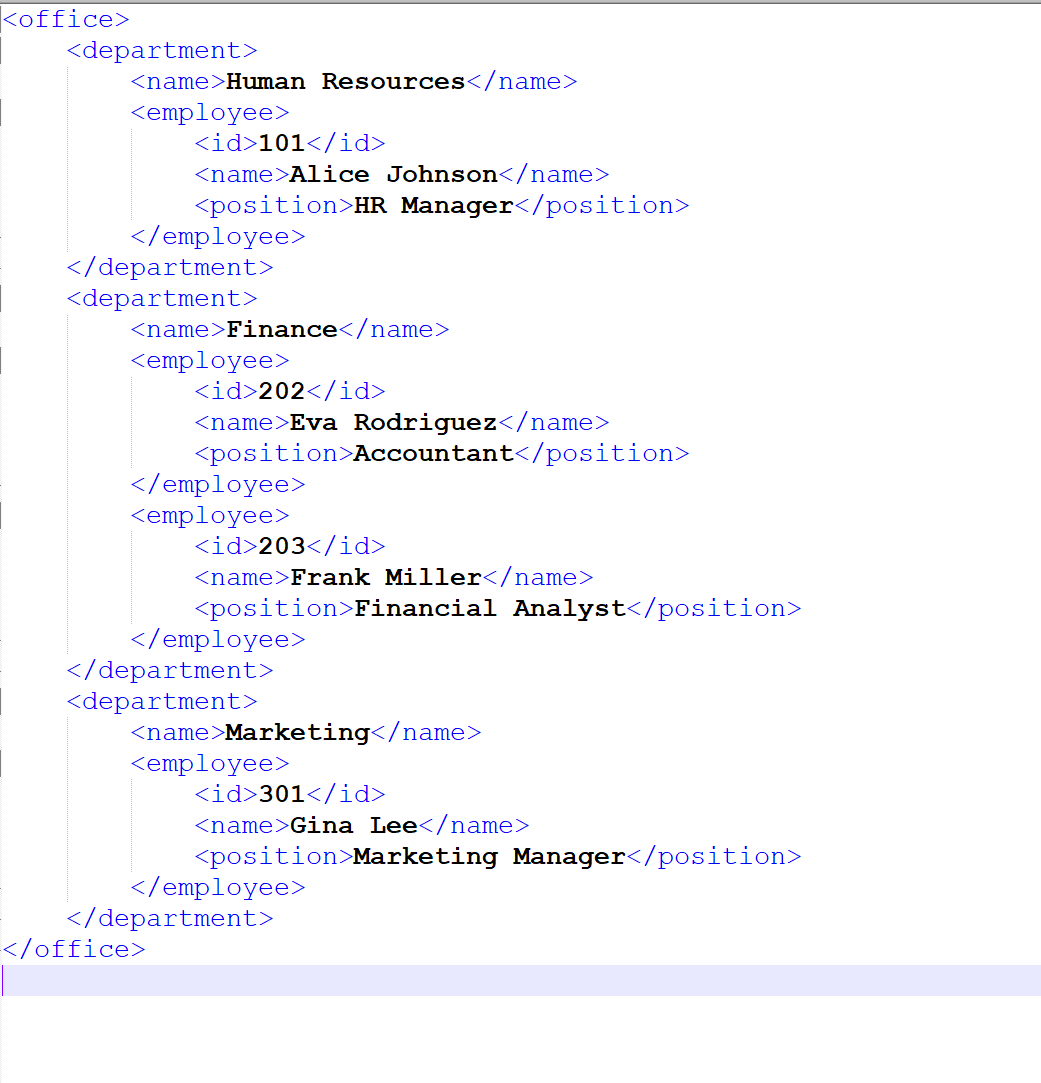Select the position text HR Manager
Viewport: 1041px width, 1083px height.
pyautogui.click(x=430, y=205)
